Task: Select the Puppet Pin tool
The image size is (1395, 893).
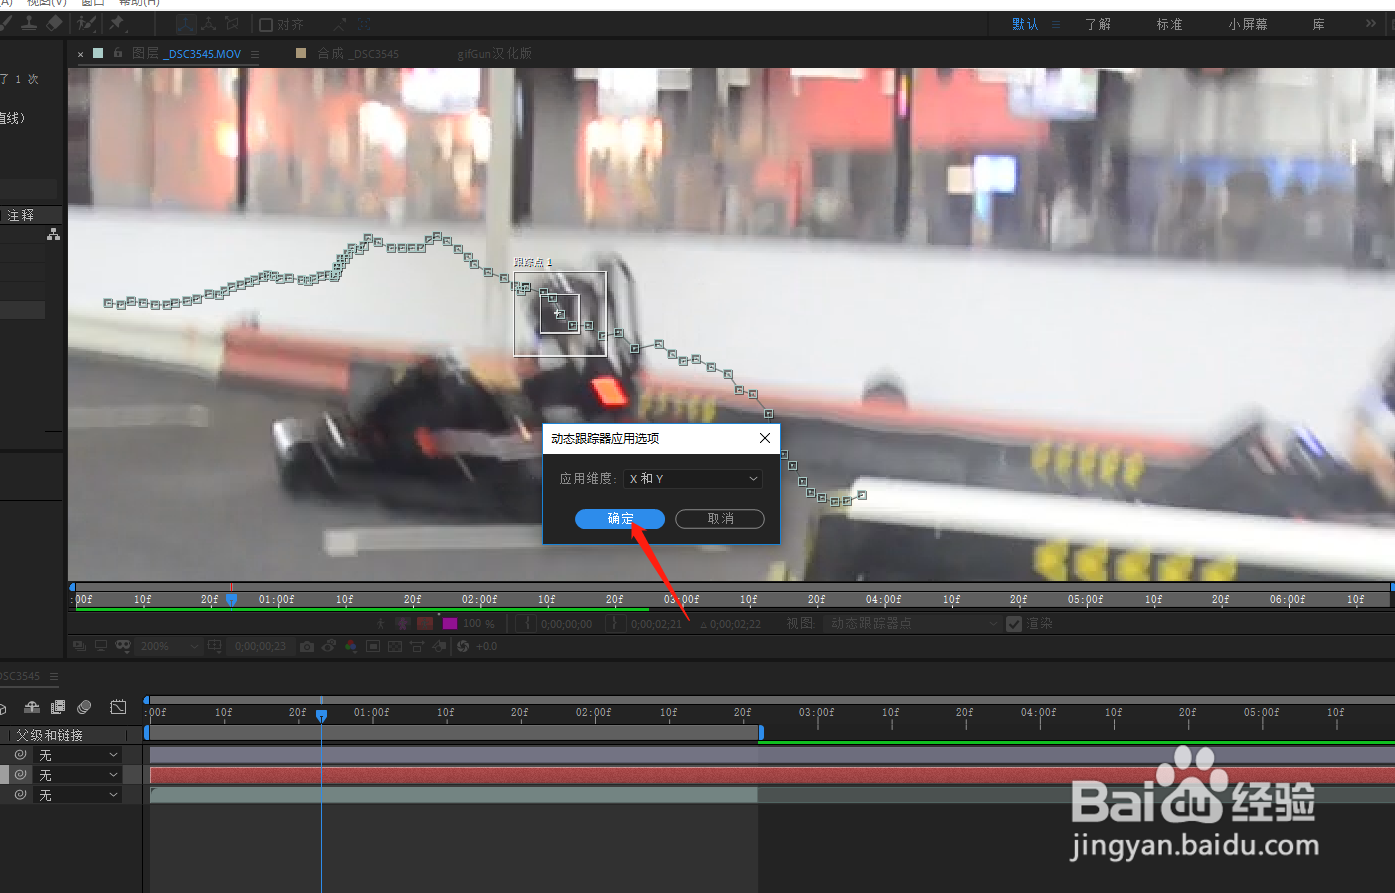Action: pyautogui.click(x=117, y=23)
